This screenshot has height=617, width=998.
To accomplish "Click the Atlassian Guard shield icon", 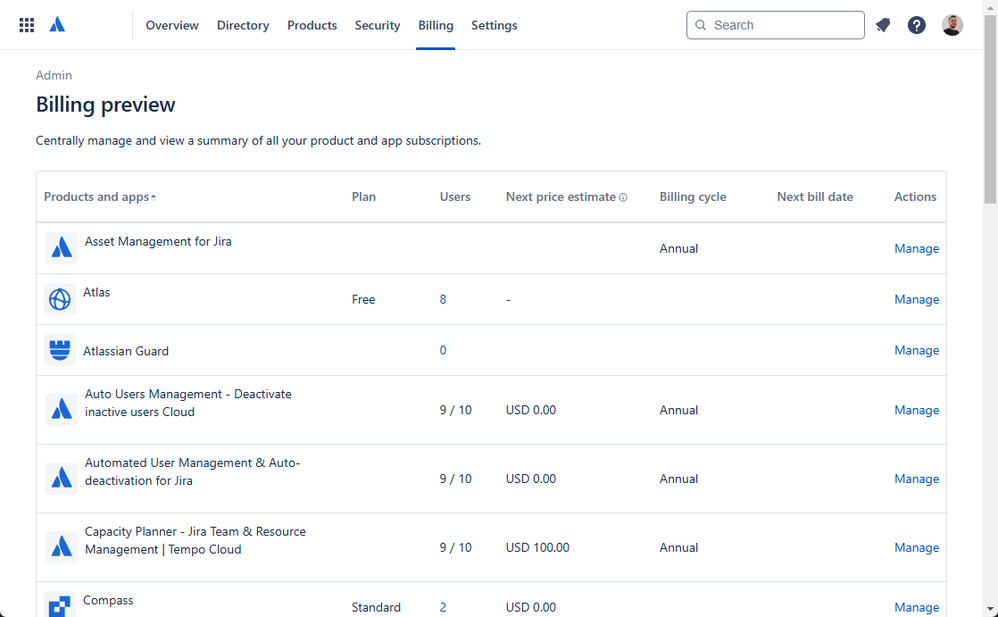I will coord(60,350).
